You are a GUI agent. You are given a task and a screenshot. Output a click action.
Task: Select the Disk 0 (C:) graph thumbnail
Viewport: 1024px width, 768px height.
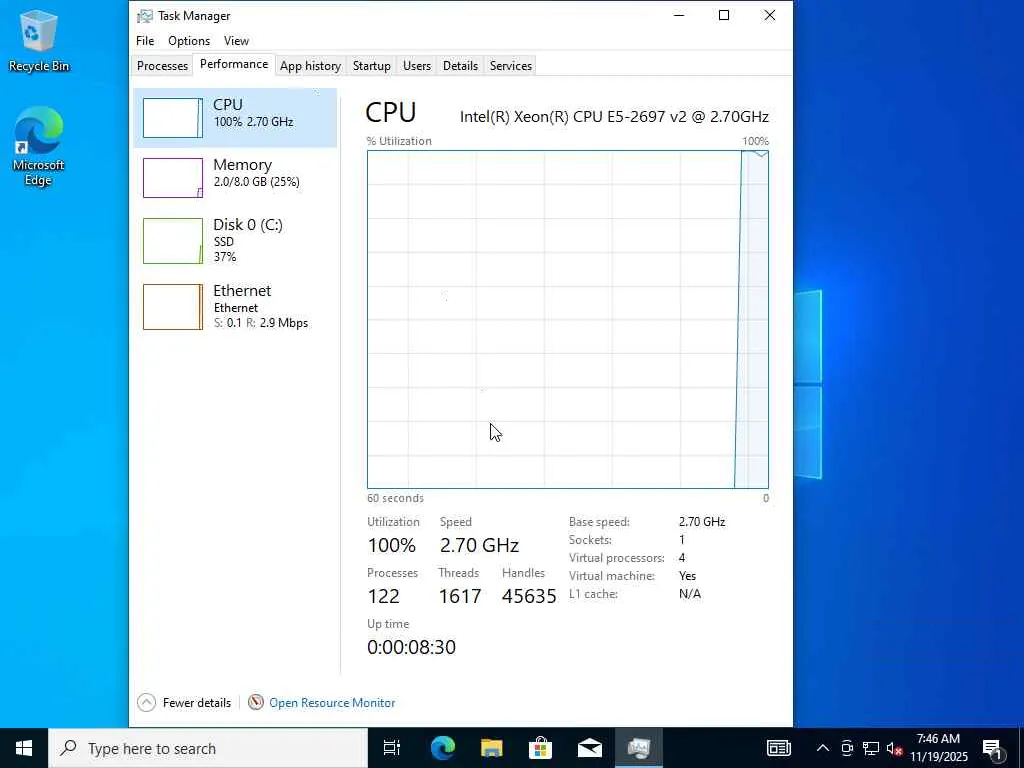point(173,241)
